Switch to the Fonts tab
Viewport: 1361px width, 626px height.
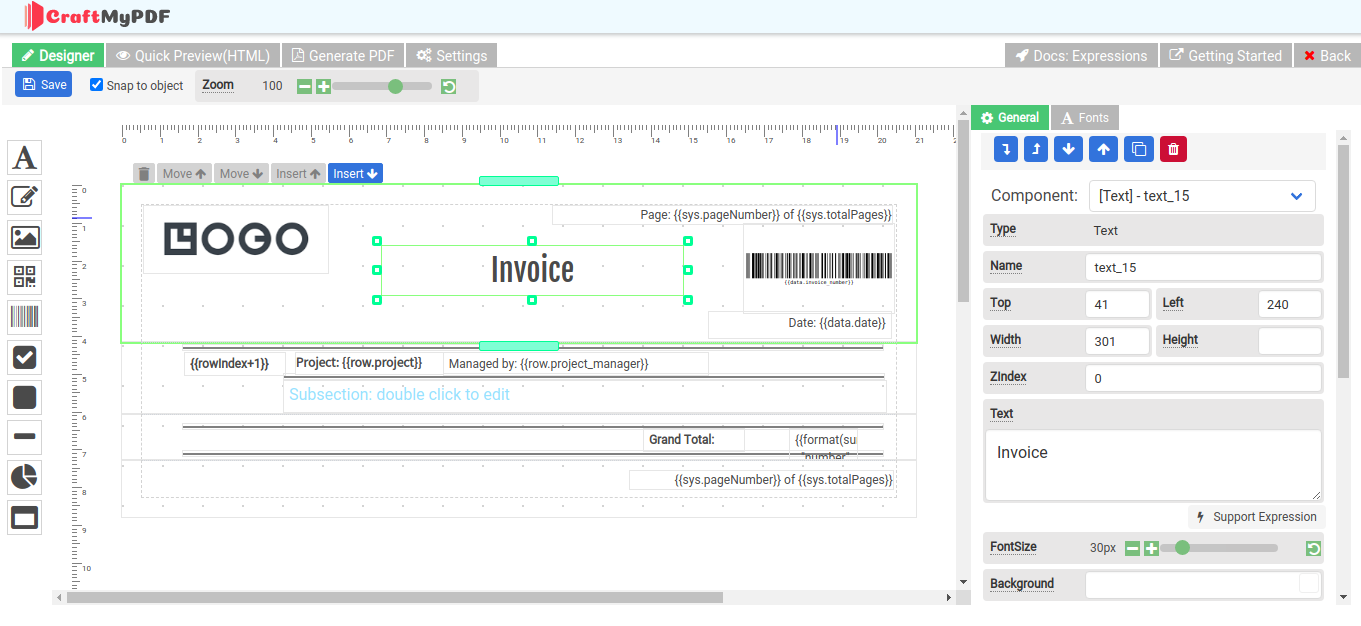pos(1085,117)
